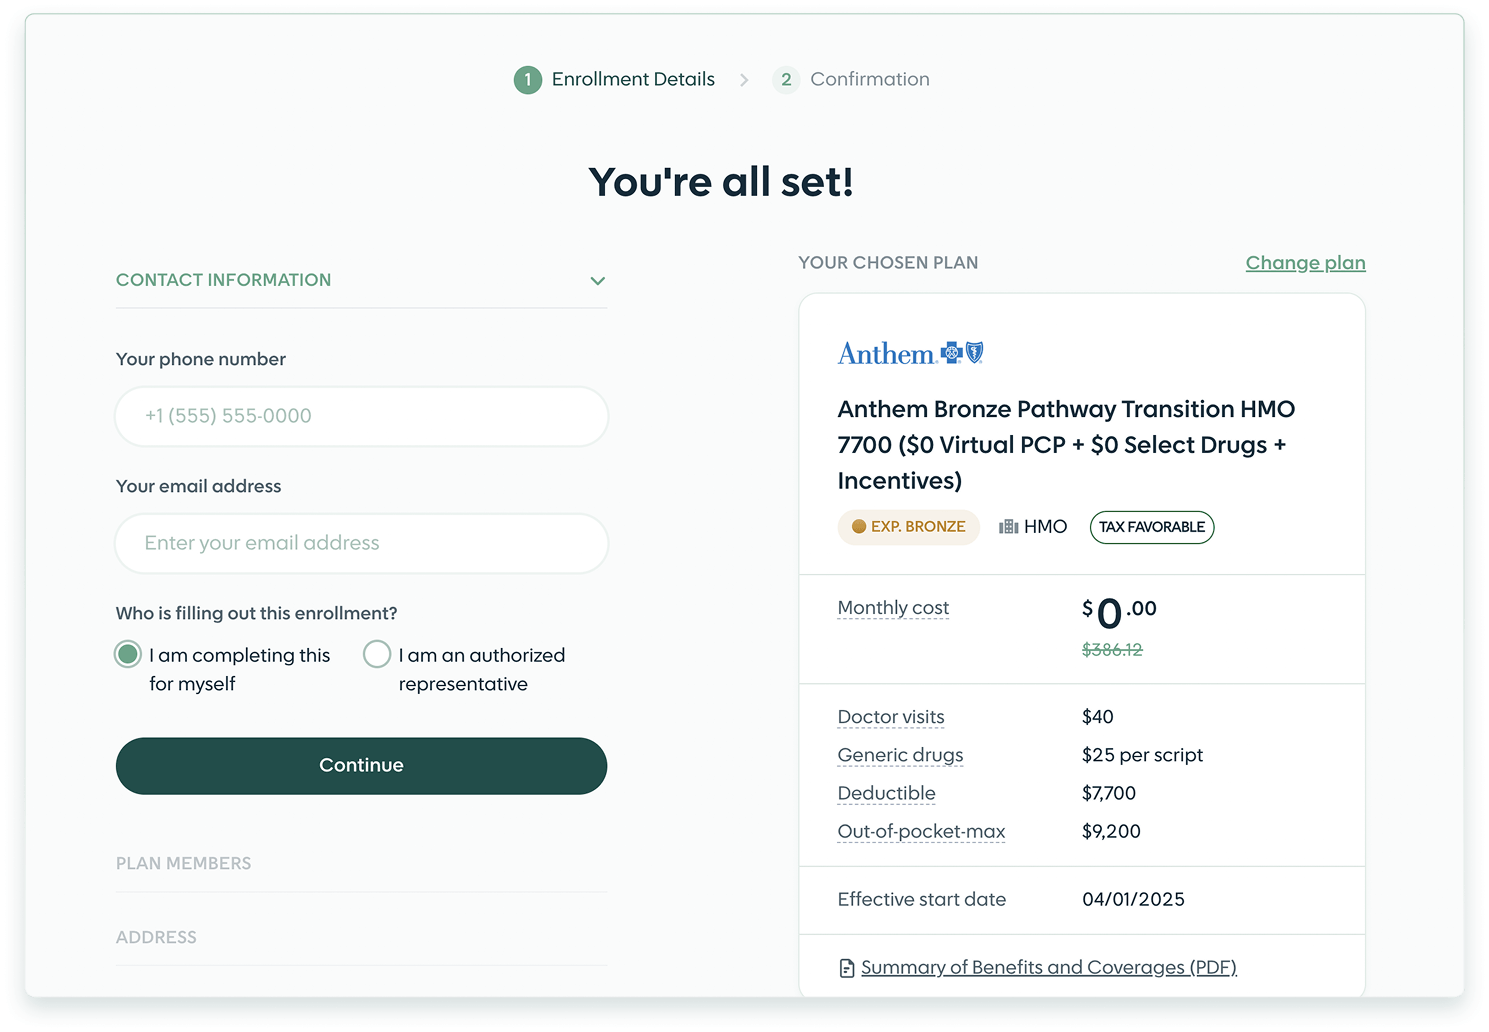
Task: Click the You're all set! heading
Action: 721,182
